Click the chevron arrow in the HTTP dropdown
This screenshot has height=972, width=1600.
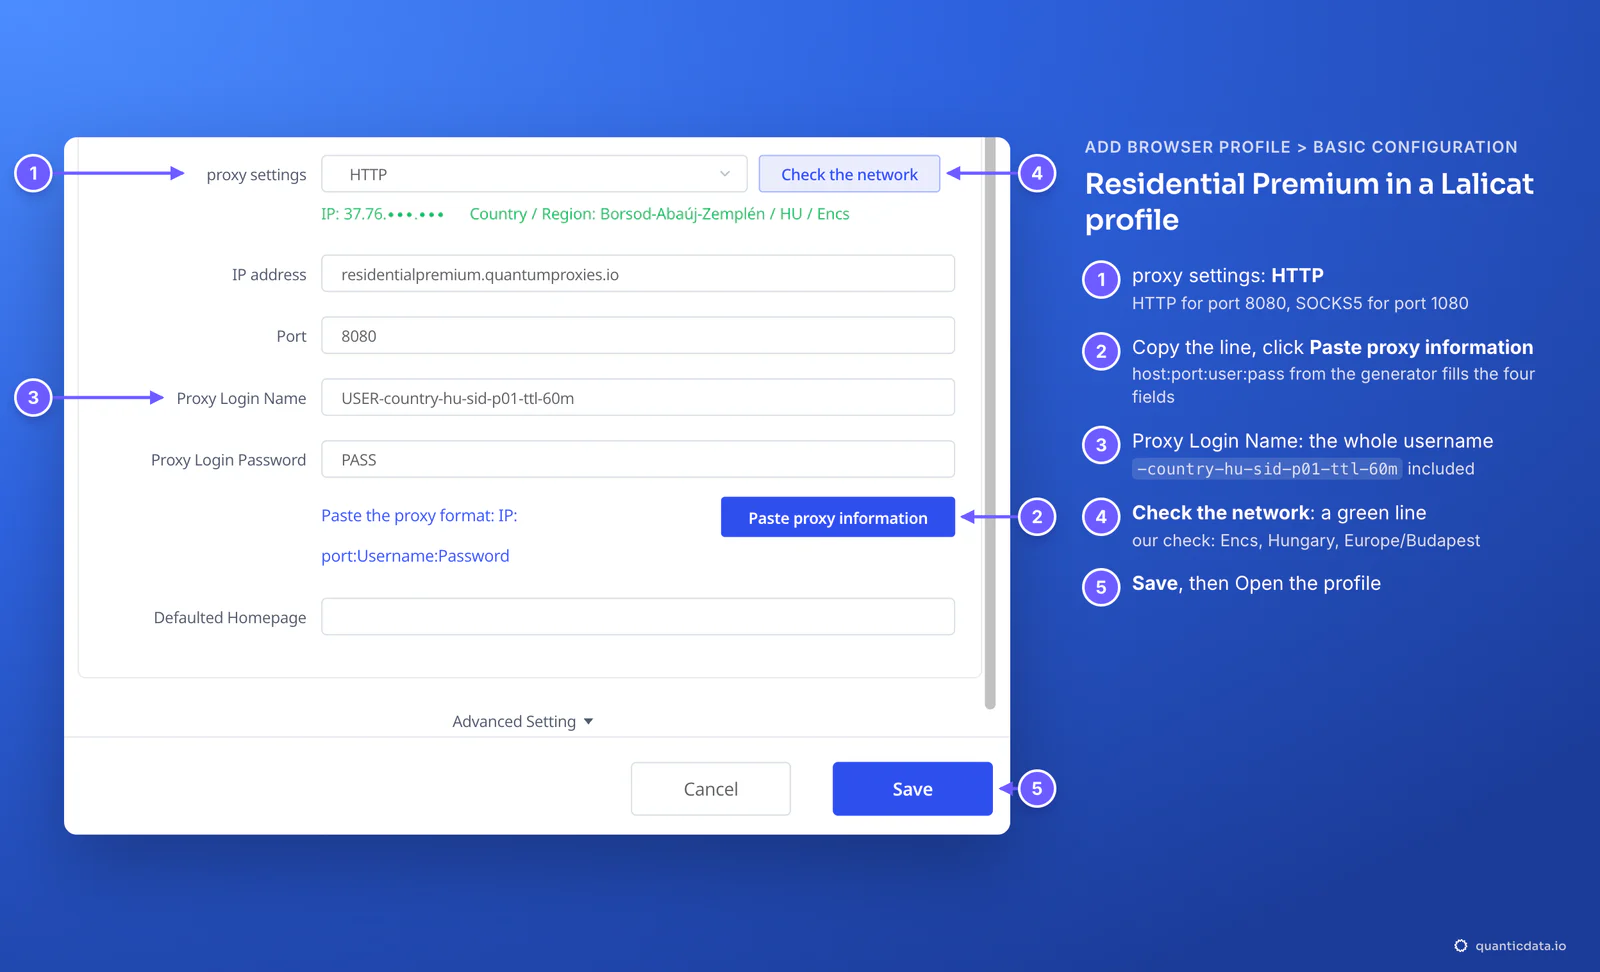point(725,174)
